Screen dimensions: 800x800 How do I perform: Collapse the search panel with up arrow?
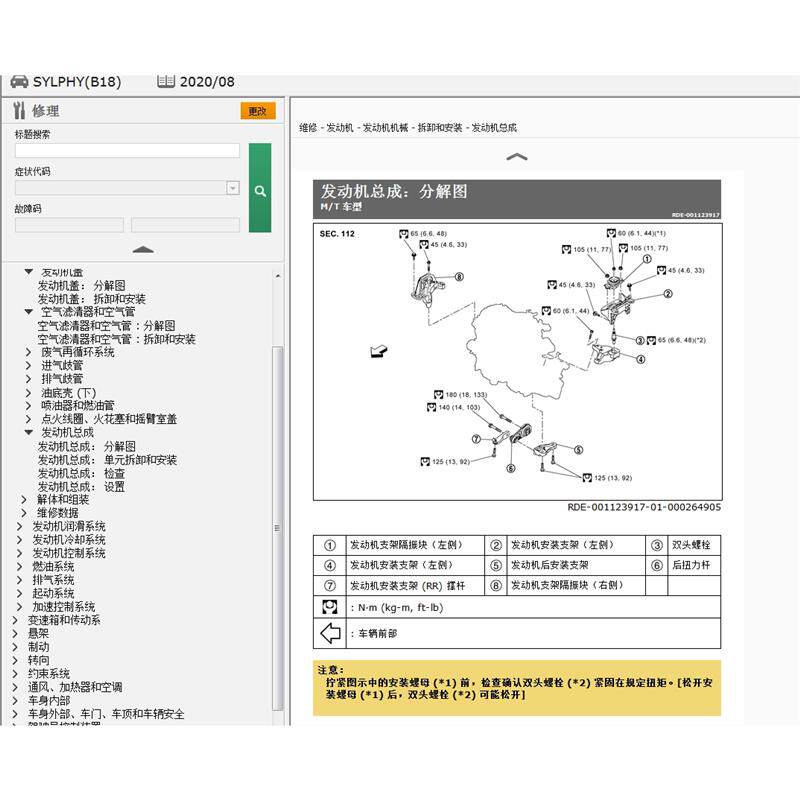(x=143, y=249)
